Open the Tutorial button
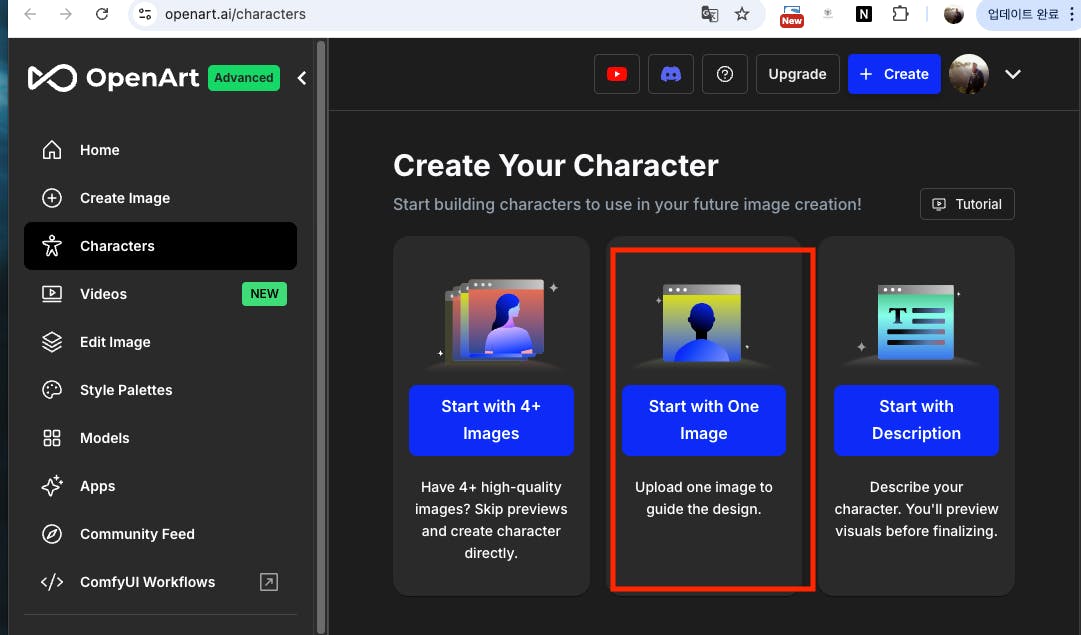 coord(967,204)
